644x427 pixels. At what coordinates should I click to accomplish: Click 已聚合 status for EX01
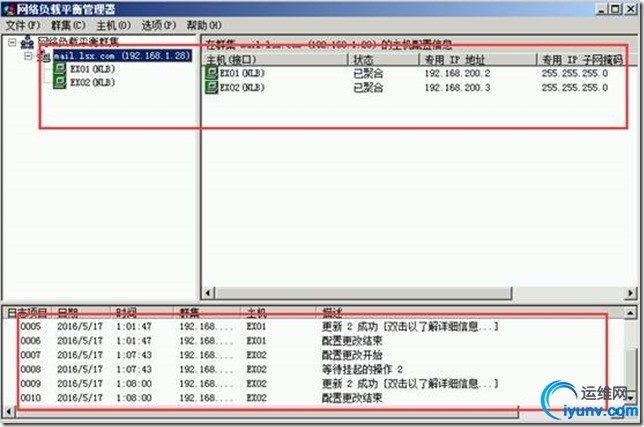coord(368,73)
